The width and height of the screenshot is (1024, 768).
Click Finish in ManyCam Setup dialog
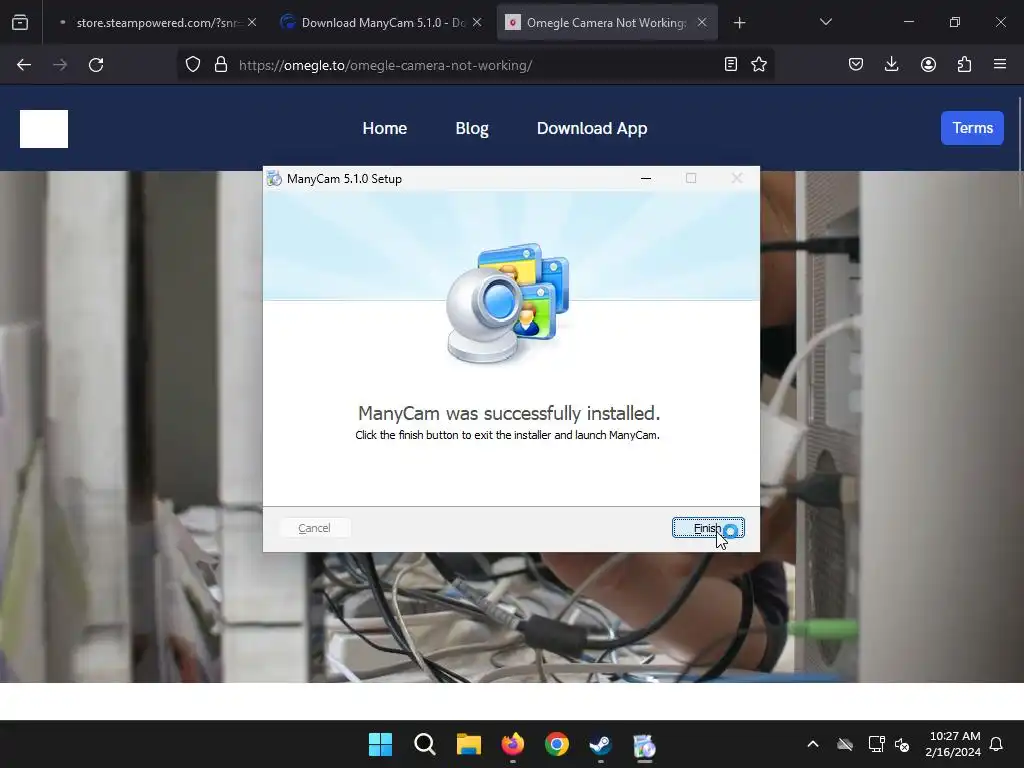(x=708, y=528)
